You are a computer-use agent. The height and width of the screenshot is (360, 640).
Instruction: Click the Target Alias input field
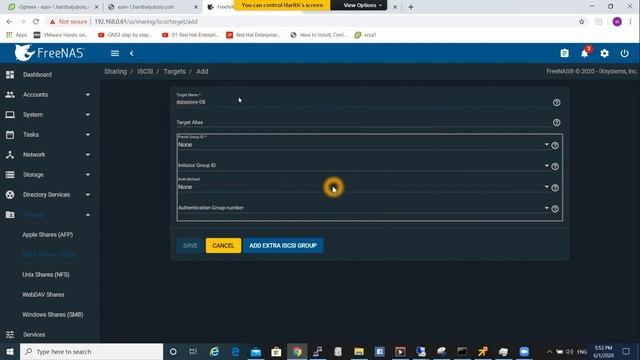[363, 122]
